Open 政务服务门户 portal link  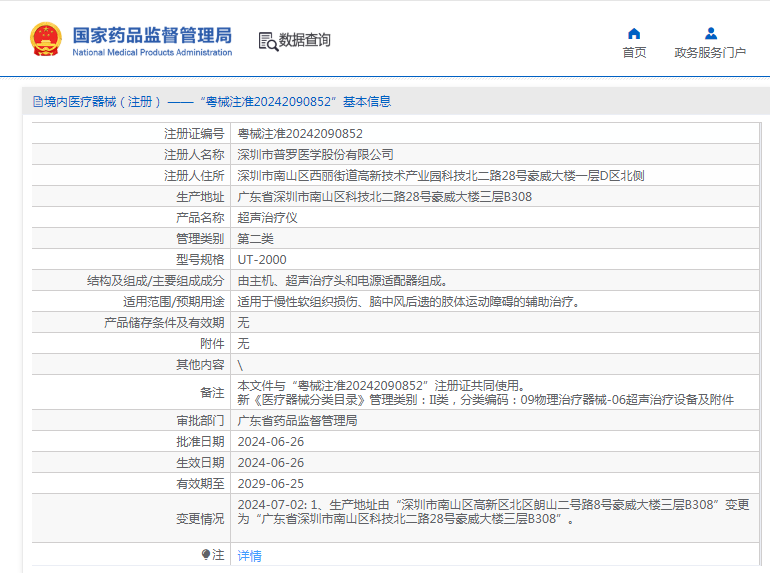pyautogui.click(x=710, y=53)
